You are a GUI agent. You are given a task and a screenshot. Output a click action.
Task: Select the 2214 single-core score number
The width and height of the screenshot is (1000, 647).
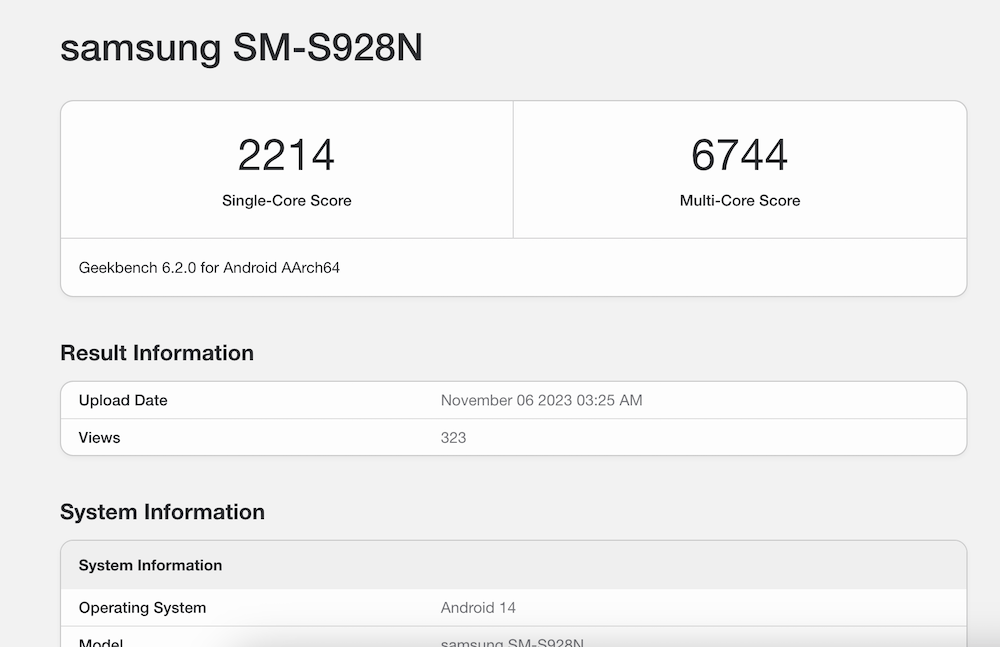tap(286, 155)
